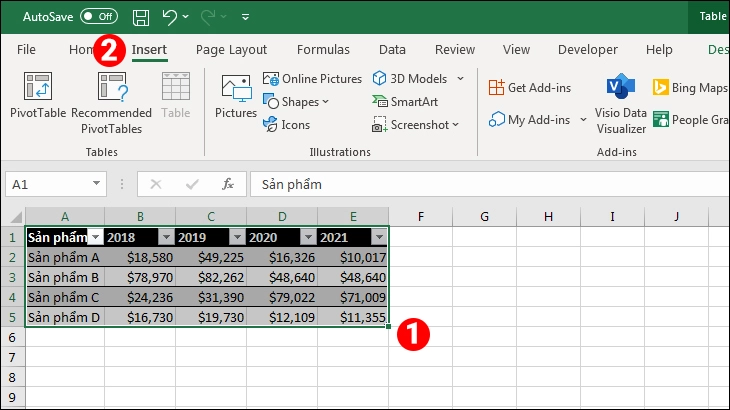Click the Insert Function fx button
The height and width of the screenshot is (410, 730).
[228, 184]
